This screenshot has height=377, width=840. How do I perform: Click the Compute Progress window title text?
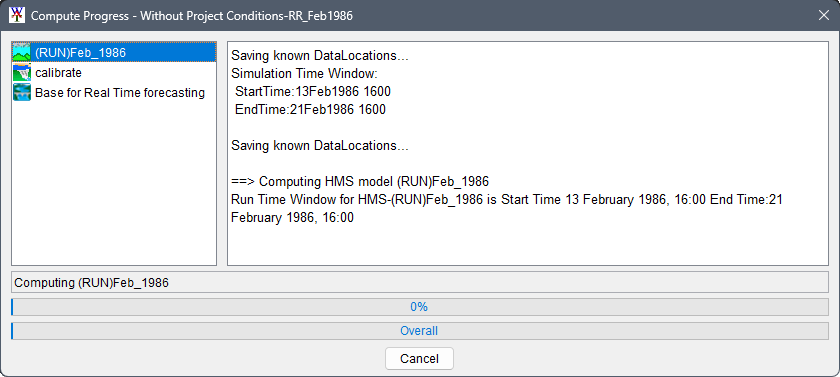pos(192,16)
